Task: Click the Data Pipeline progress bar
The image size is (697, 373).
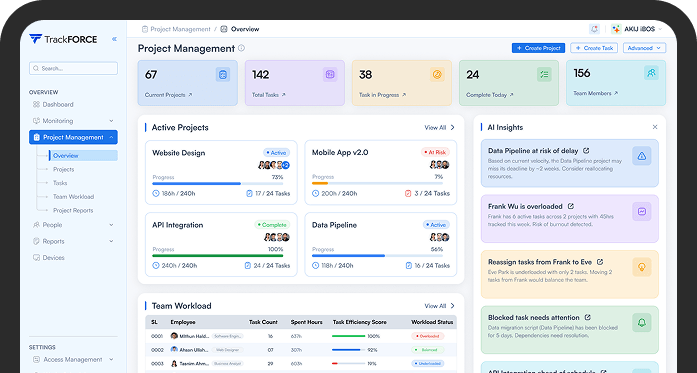Action: (377, 255)
